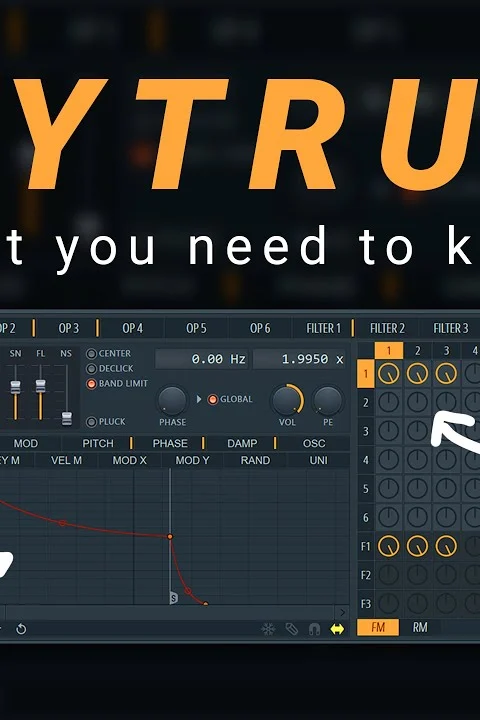Click the VOL knob

(x=287, y=400)
